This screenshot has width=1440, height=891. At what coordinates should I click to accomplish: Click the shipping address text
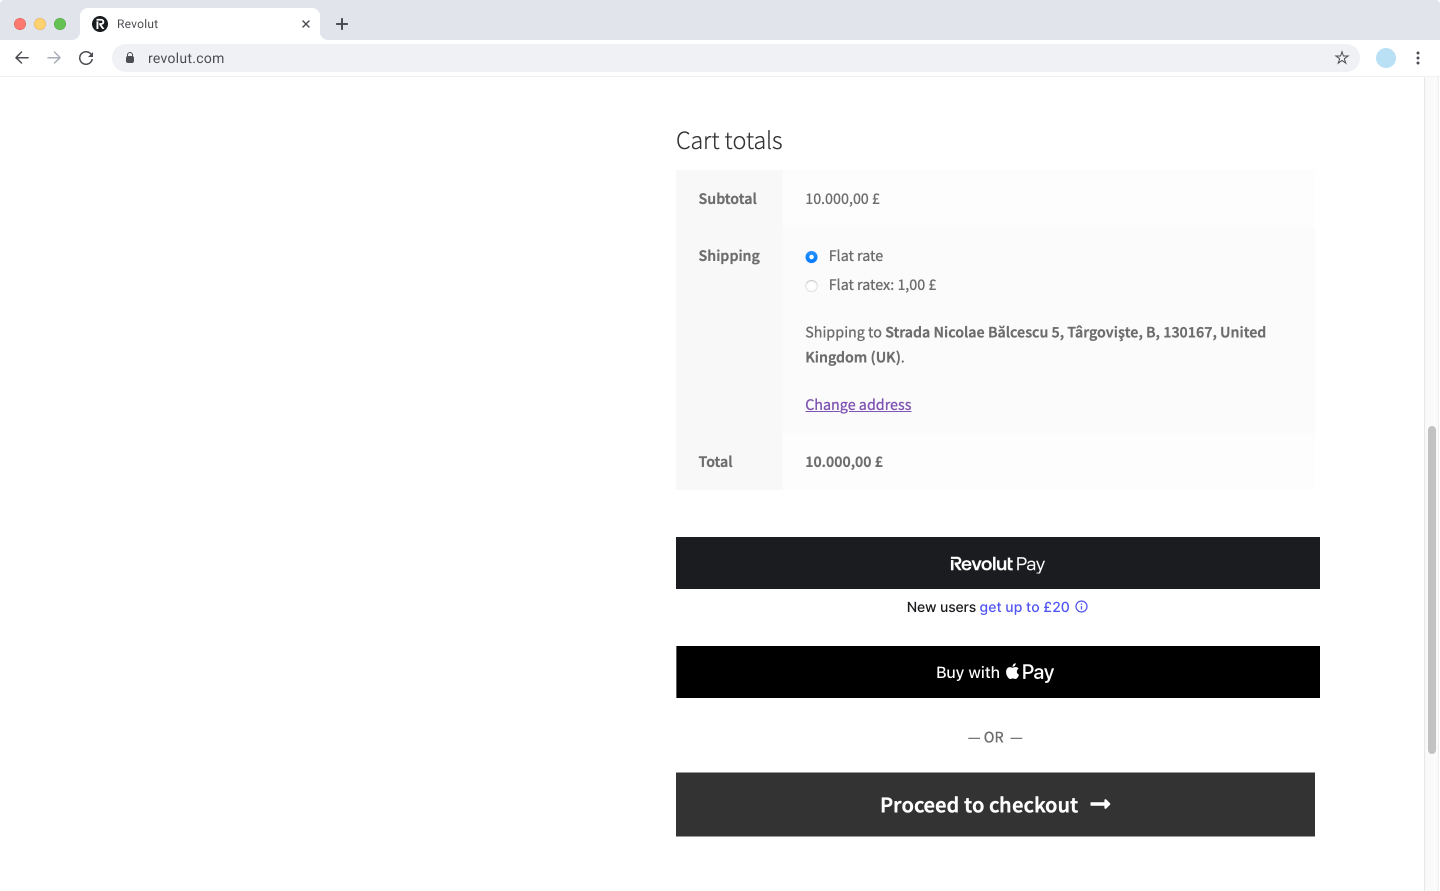tap(1035, 344)
